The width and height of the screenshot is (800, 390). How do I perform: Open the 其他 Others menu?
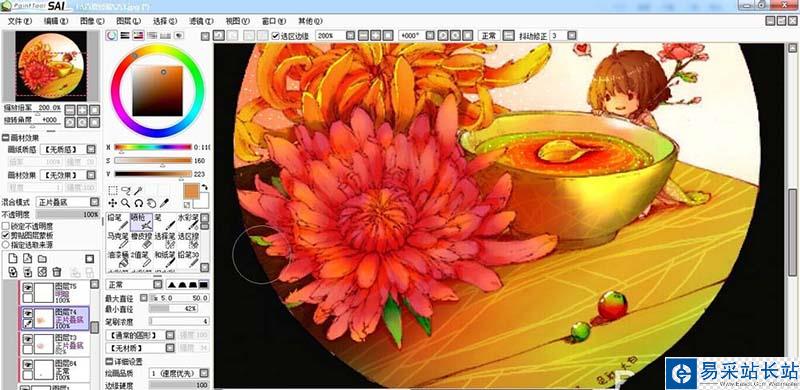(310, 21)
